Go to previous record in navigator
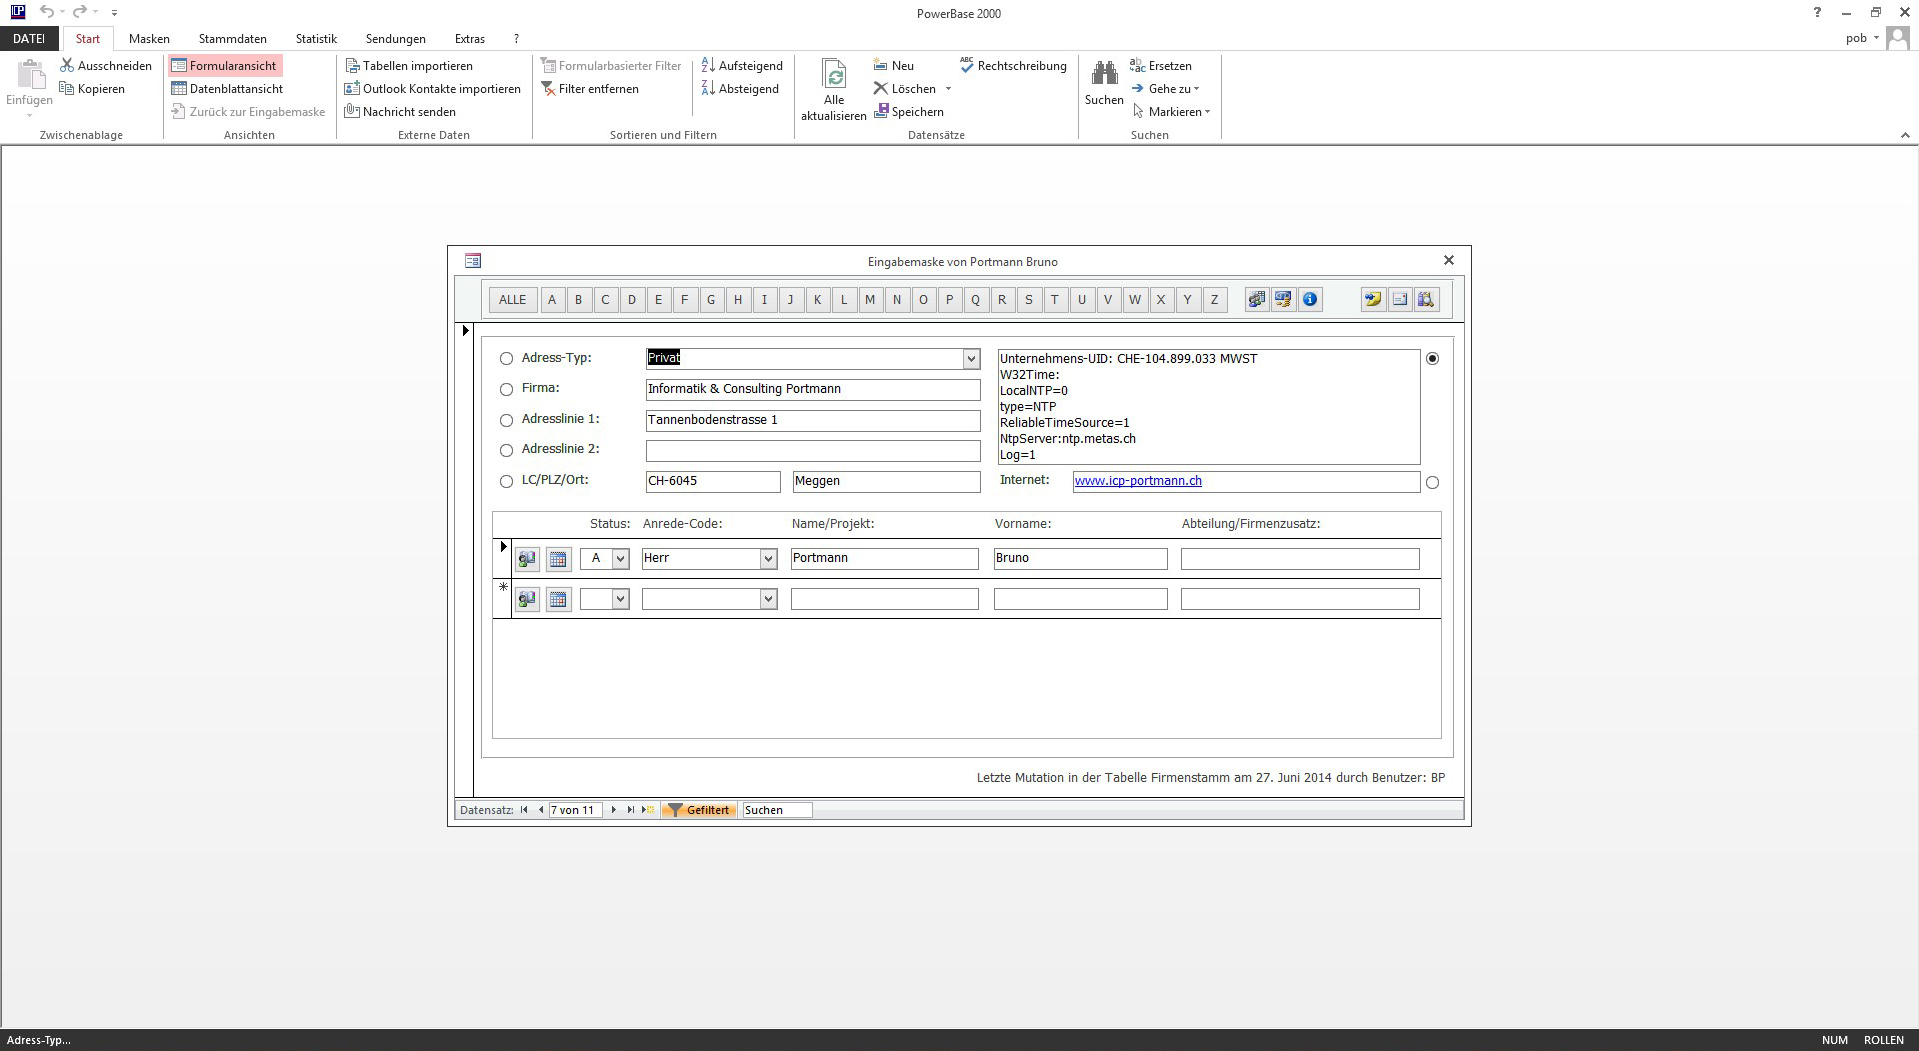The image size is (1919, 1051). (x=541, y=810)
